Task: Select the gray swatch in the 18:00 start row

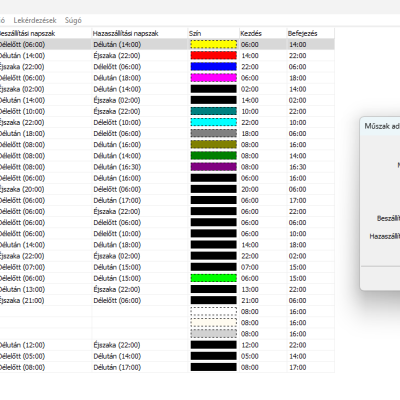Action: [214, 133]
